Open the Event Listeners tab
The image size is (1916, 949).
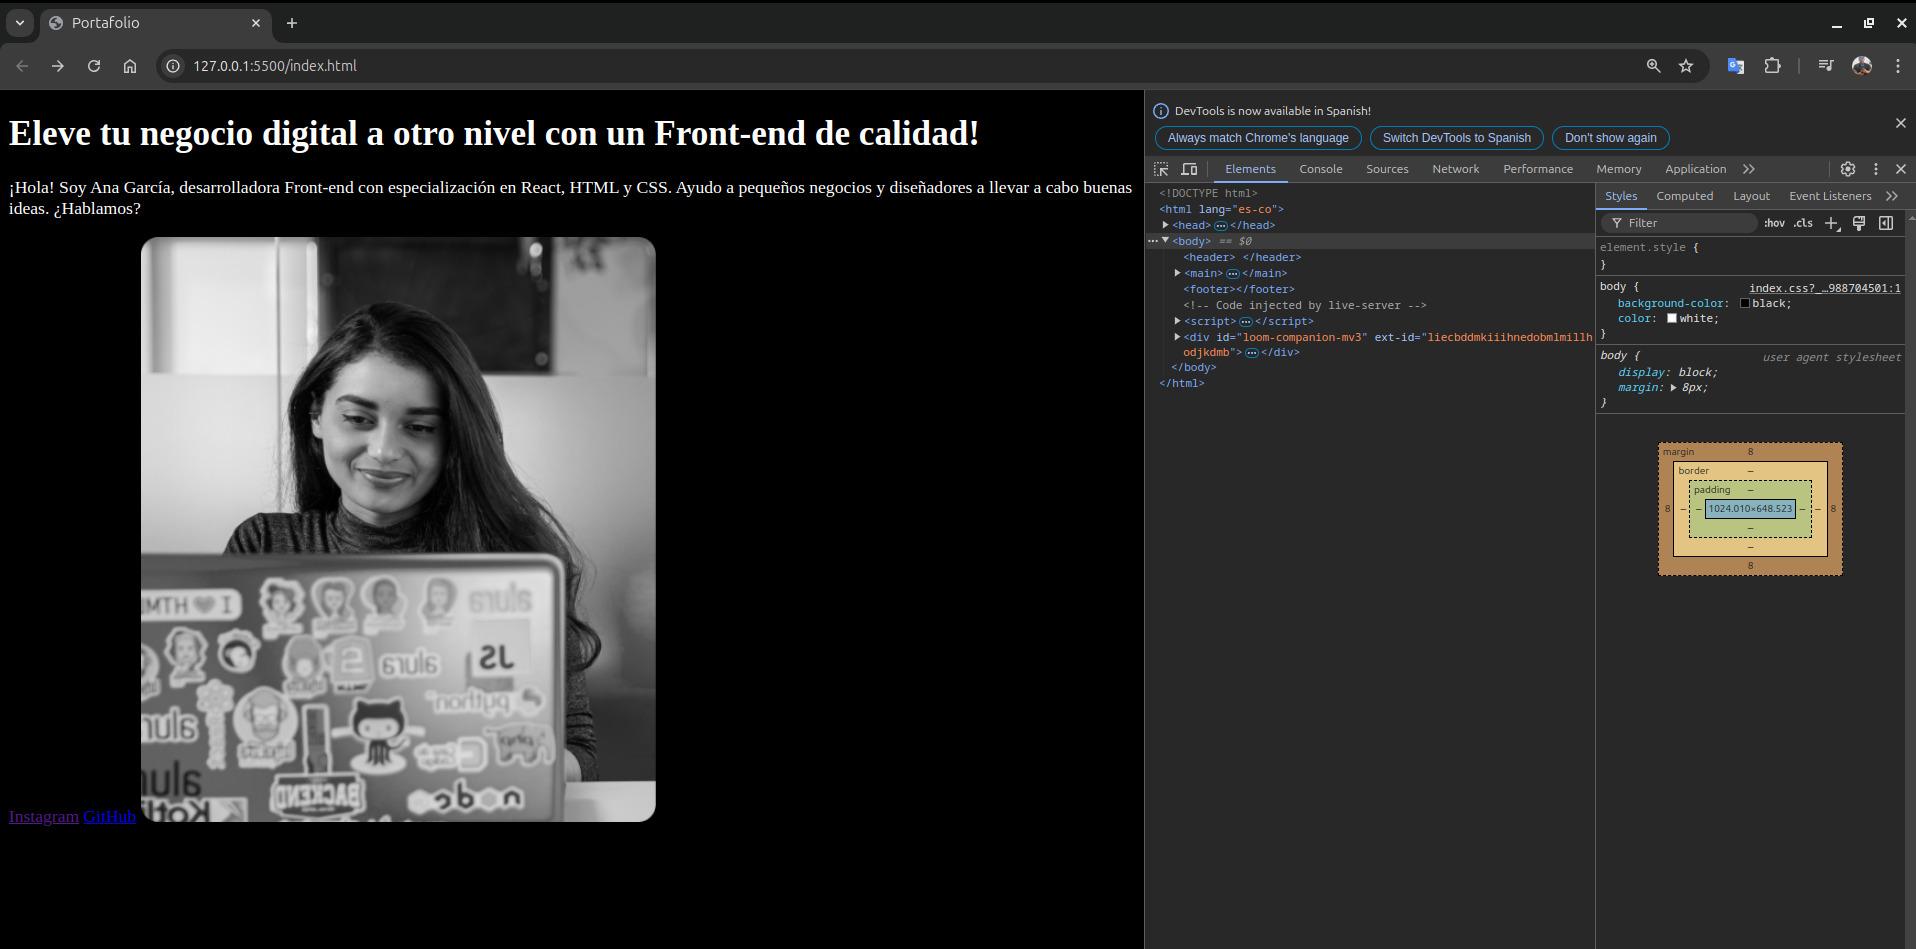click(x=1830, y=196)
